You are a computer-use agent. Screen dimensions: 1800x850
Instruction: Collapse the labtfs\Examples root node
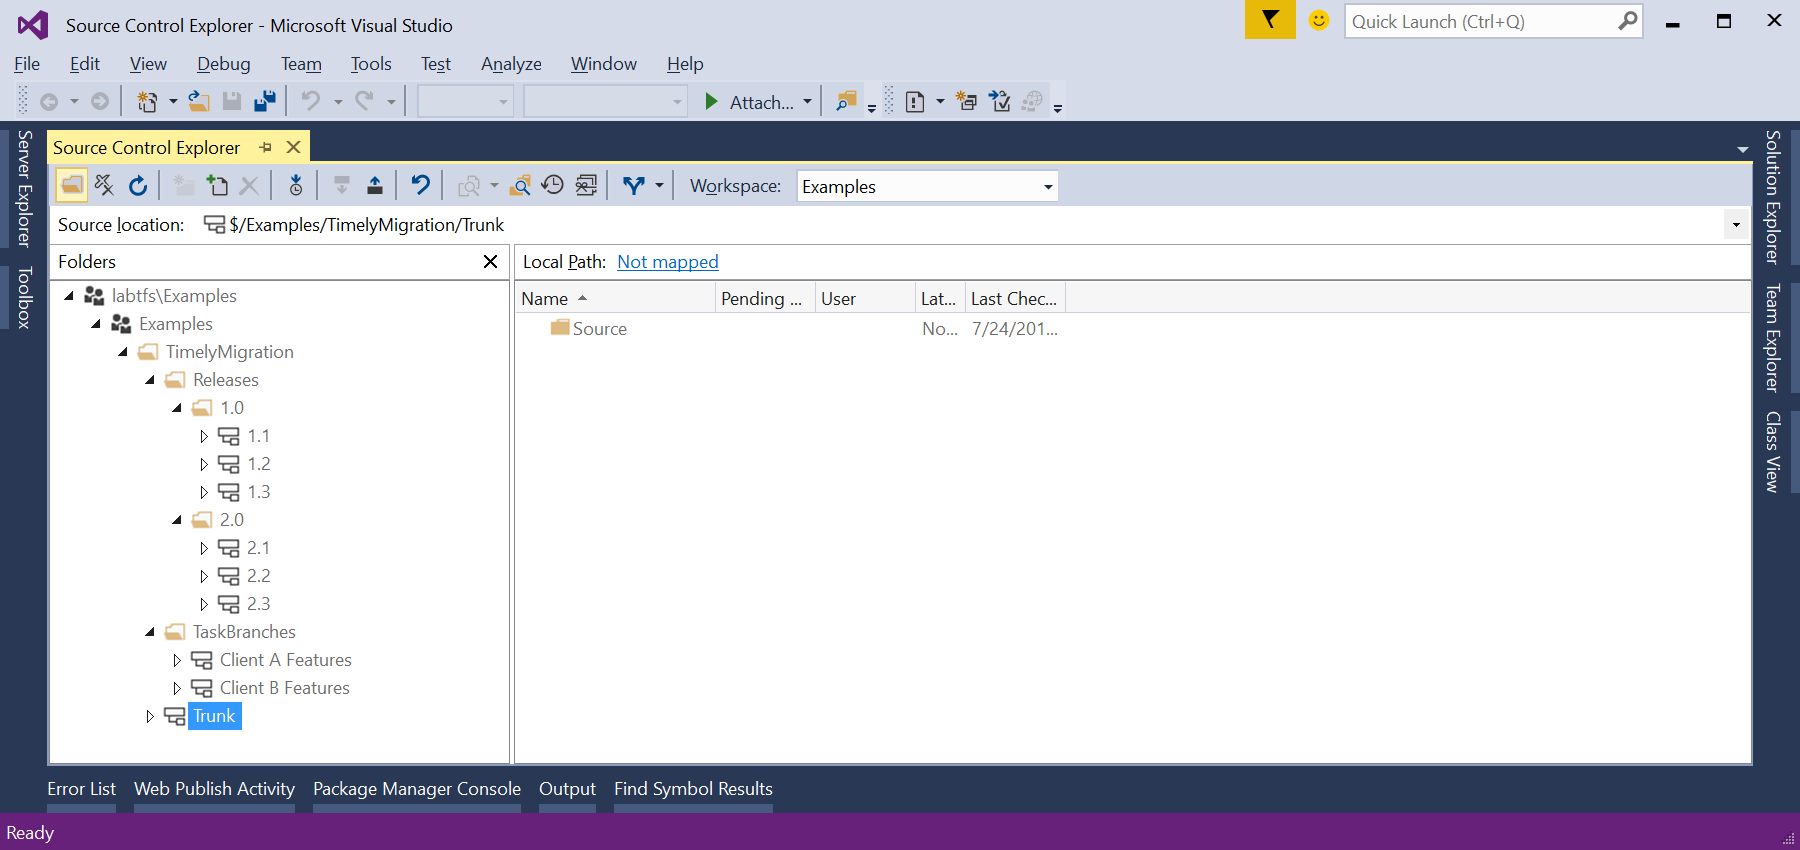(69, 295)
